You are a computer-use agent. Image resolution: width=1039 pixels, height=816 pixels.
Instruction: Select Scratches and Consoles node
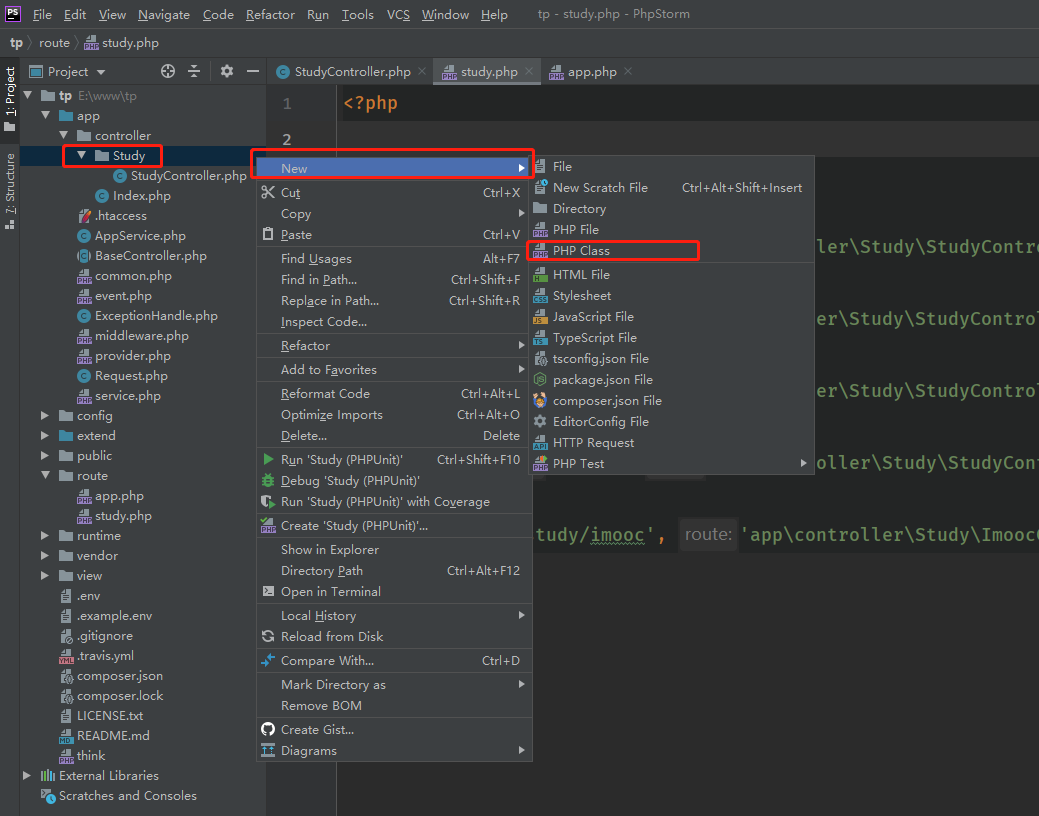coord(127,795)
